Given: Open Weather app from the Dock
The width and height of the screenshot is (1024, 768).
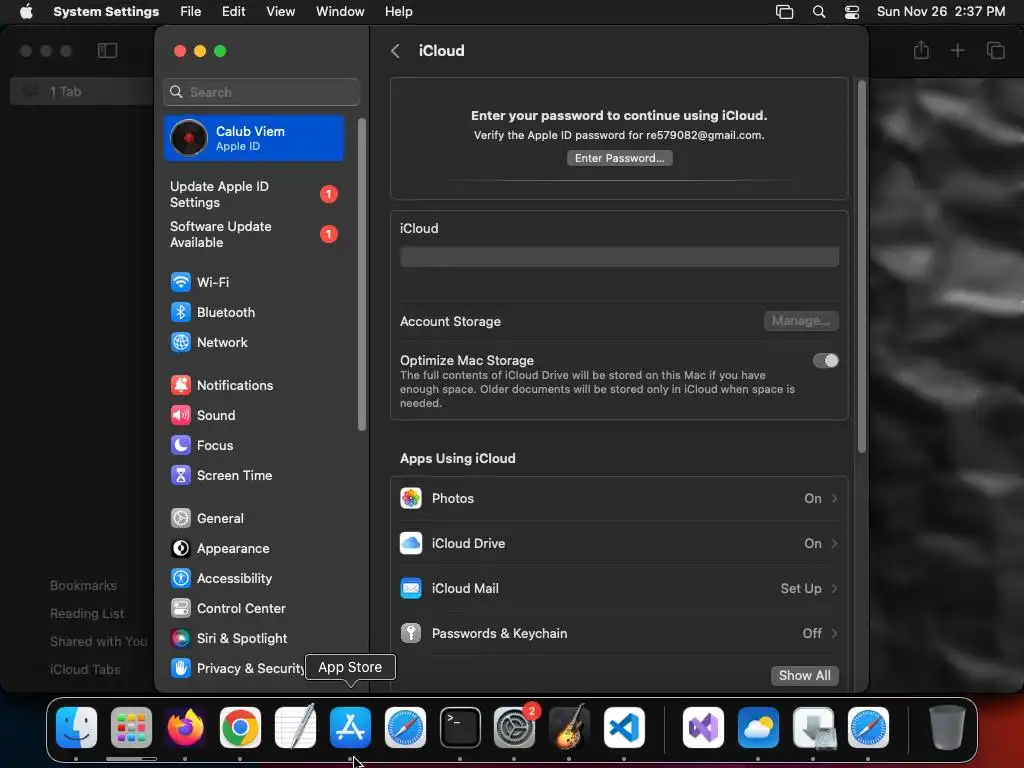Looking at the screenshot, I should [x=758, y=728].
